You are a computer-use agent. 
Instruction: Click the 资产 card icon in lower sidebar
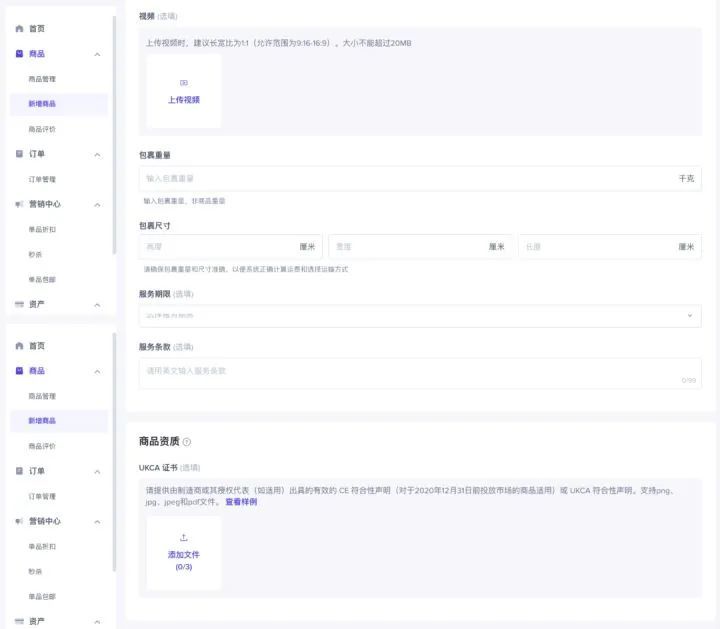tap(19, 621)
